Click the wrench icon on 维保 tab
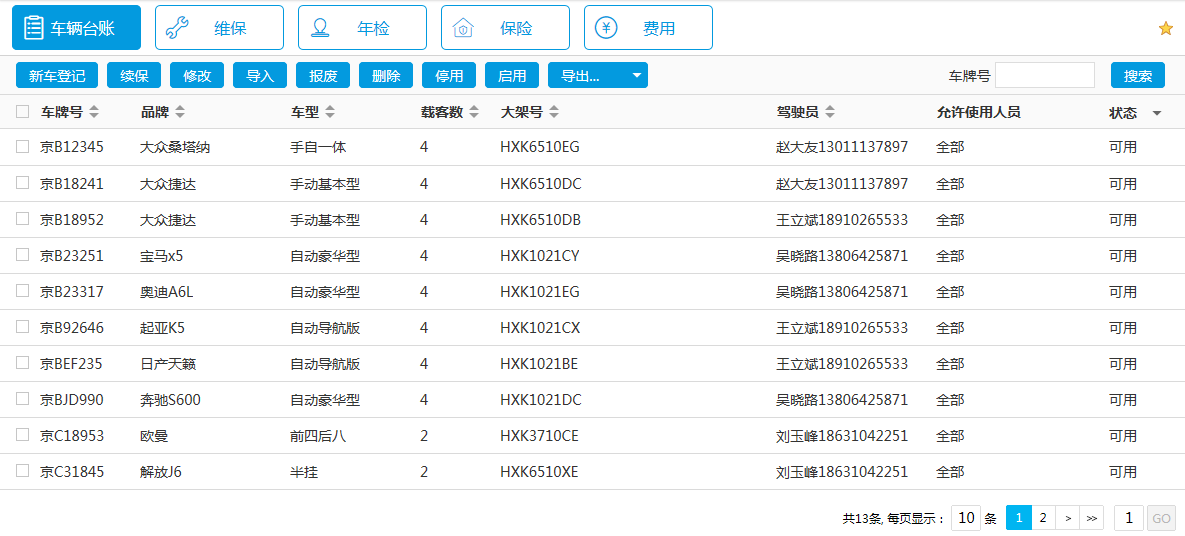1185x536 pixels. 177,28
